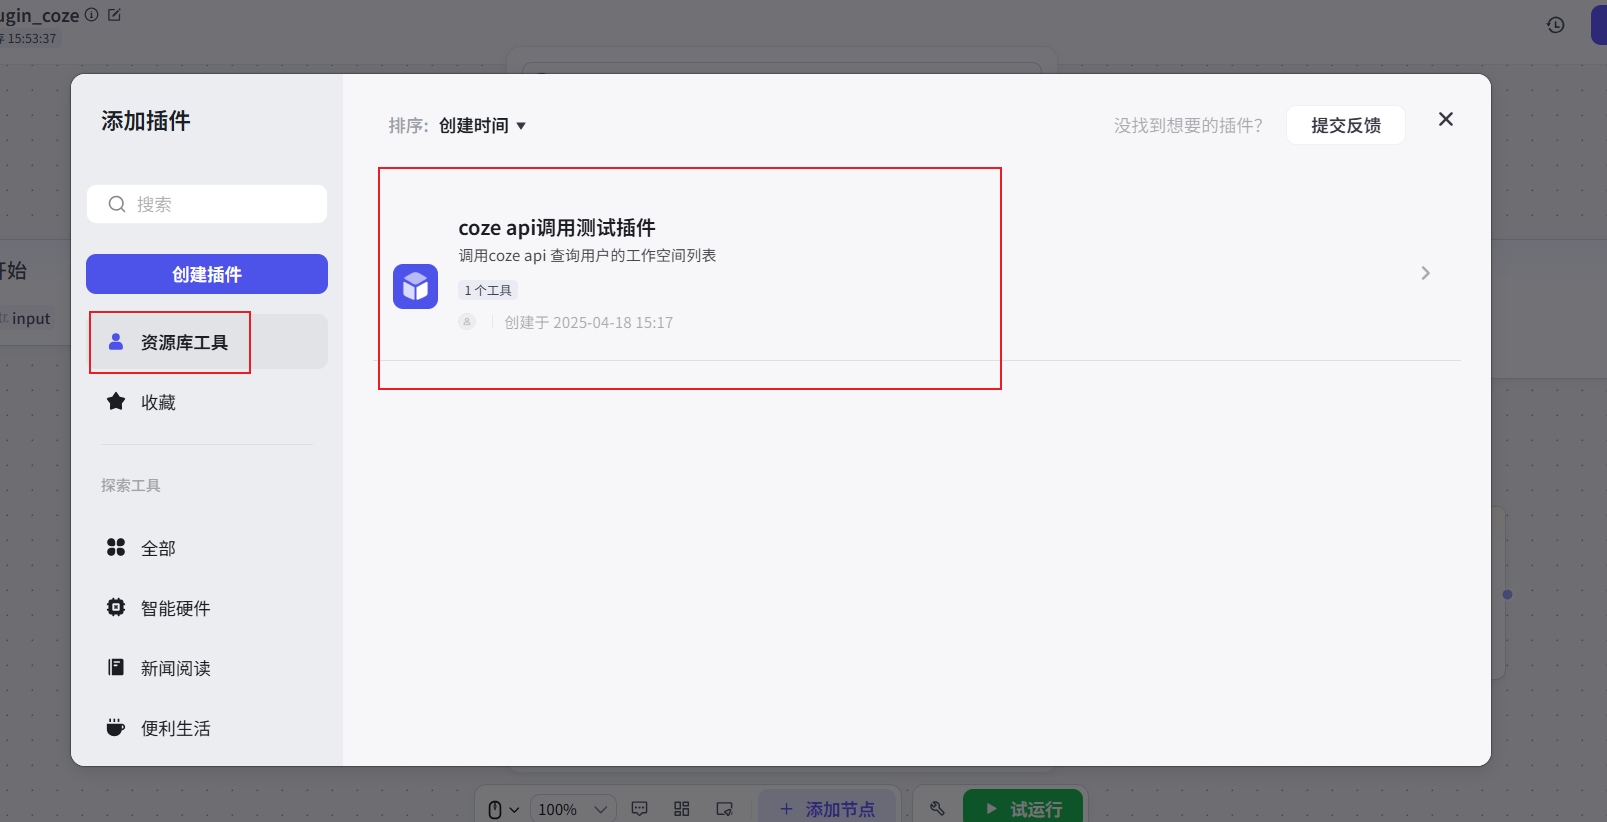Click the search magnifier icon
Viewport: 1607px width, 822px height.
117,204
